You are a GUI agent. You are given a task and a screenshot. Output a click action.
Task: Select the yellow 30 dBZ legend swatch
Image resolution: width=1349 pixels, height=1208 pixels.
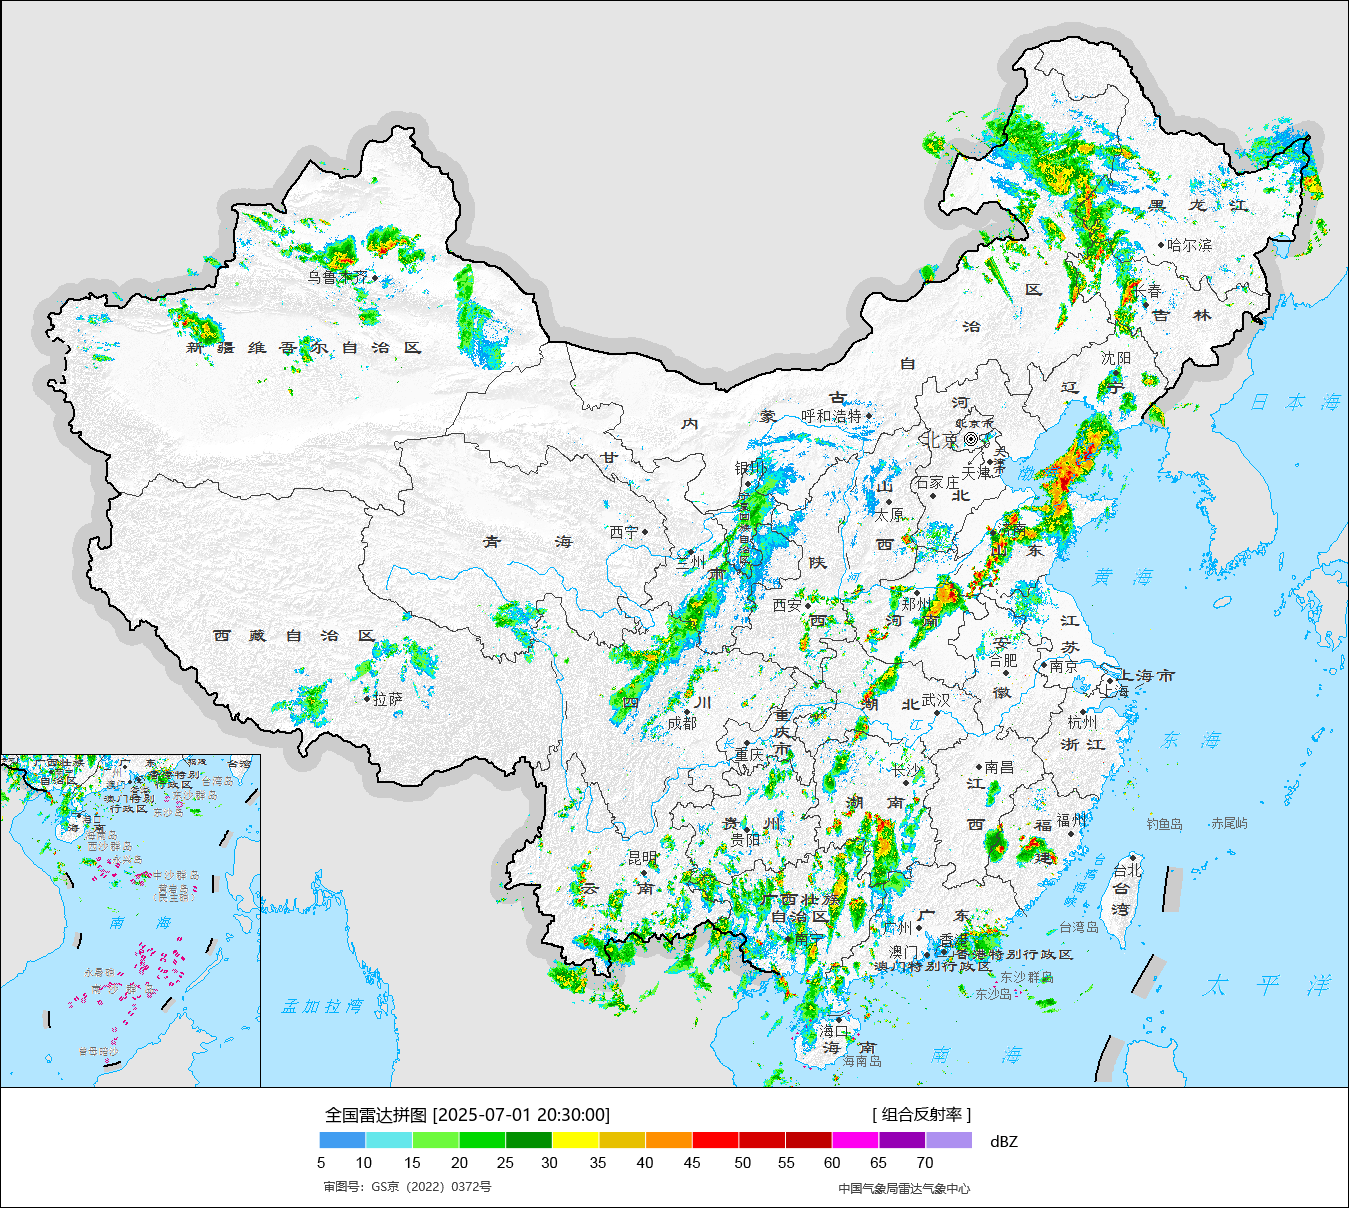click(x=575, y=1140)
